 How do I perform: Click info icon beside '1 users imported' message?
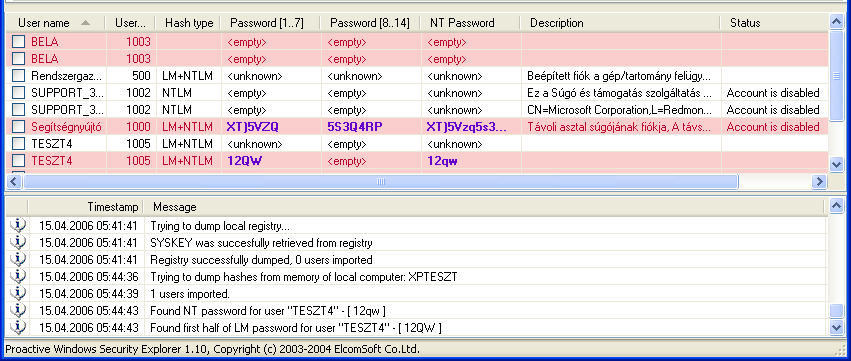[x=18, y=294]
